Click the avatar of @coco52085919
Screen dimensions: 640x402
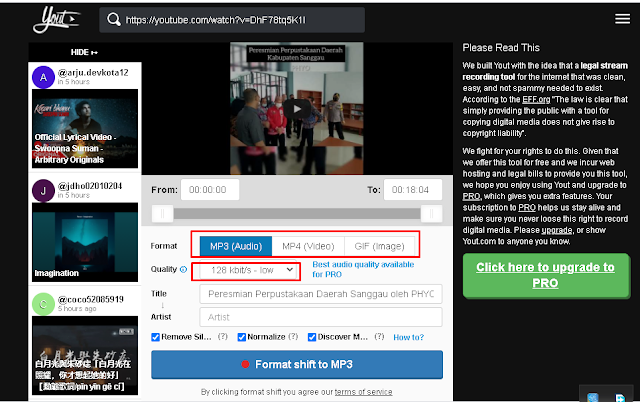tap(43, 304)
